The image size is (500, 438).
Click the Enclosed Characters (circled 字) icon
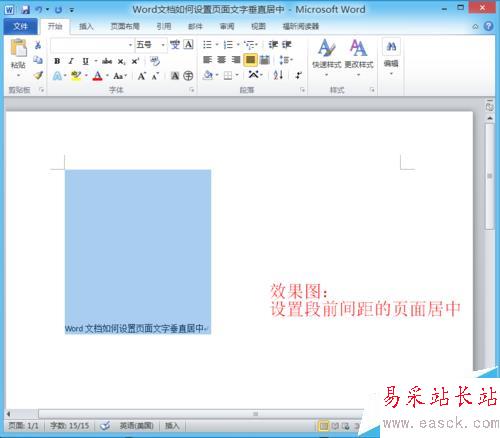(188, 76)
